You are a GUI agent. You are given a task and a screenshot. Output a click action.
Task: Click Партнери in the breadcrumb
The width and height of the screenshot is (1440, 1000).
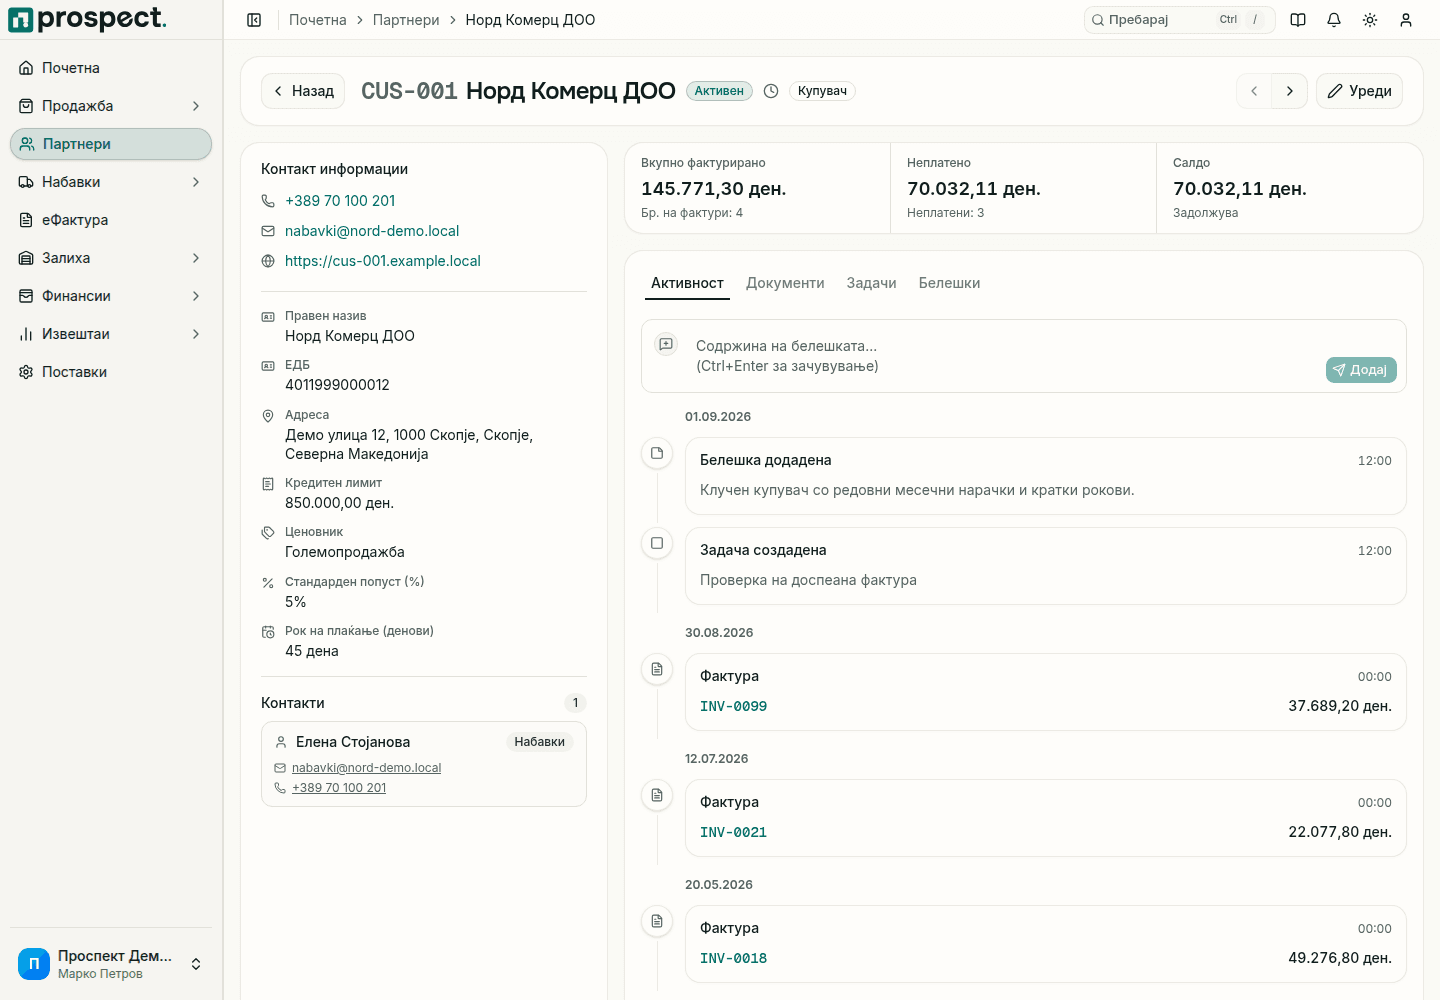click(406, 20)
